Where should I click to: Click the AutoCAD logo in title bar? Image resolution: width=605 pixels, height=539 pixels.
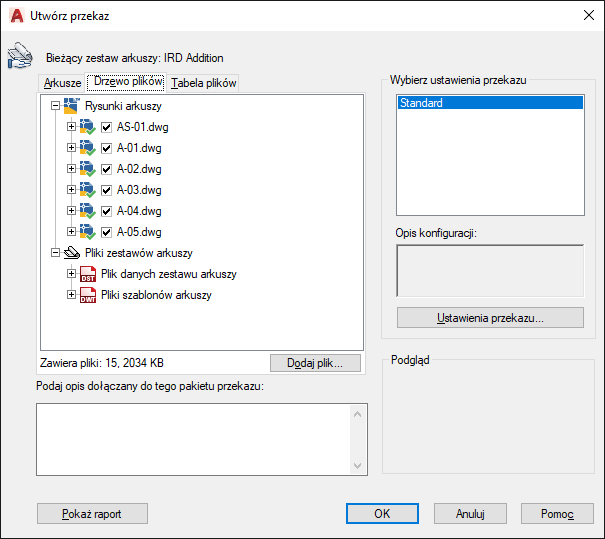coord(17,16)
